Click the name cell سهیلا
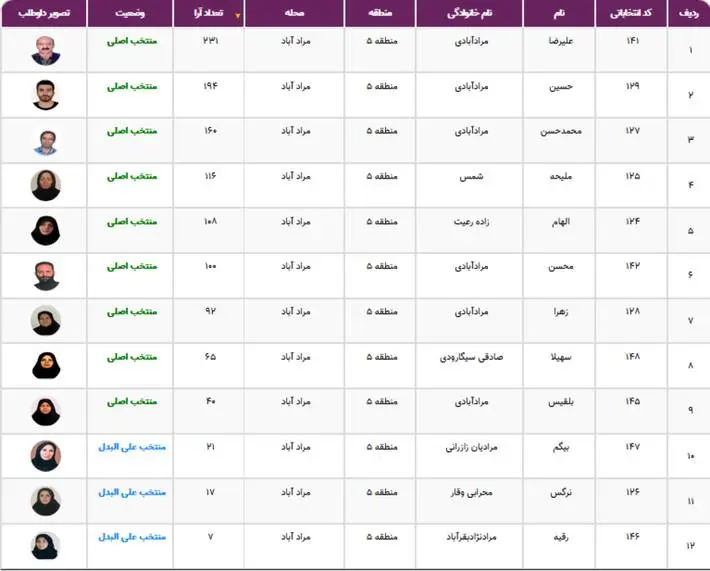The width and height of the screenshot is (710, 571). (x=561, y=357)
